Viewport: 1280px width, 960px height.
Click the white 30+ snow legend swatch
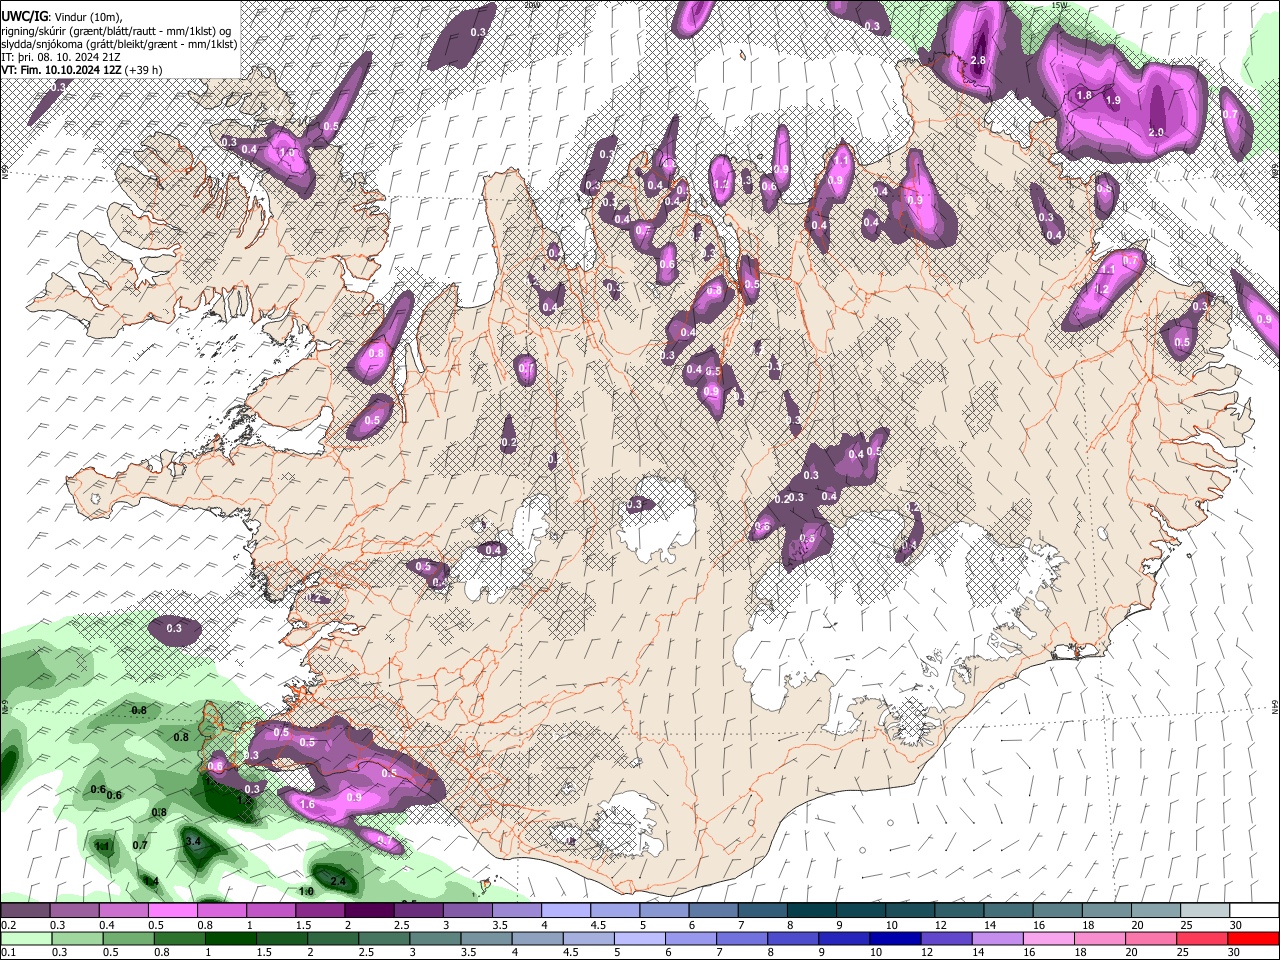click(1255, 911)
